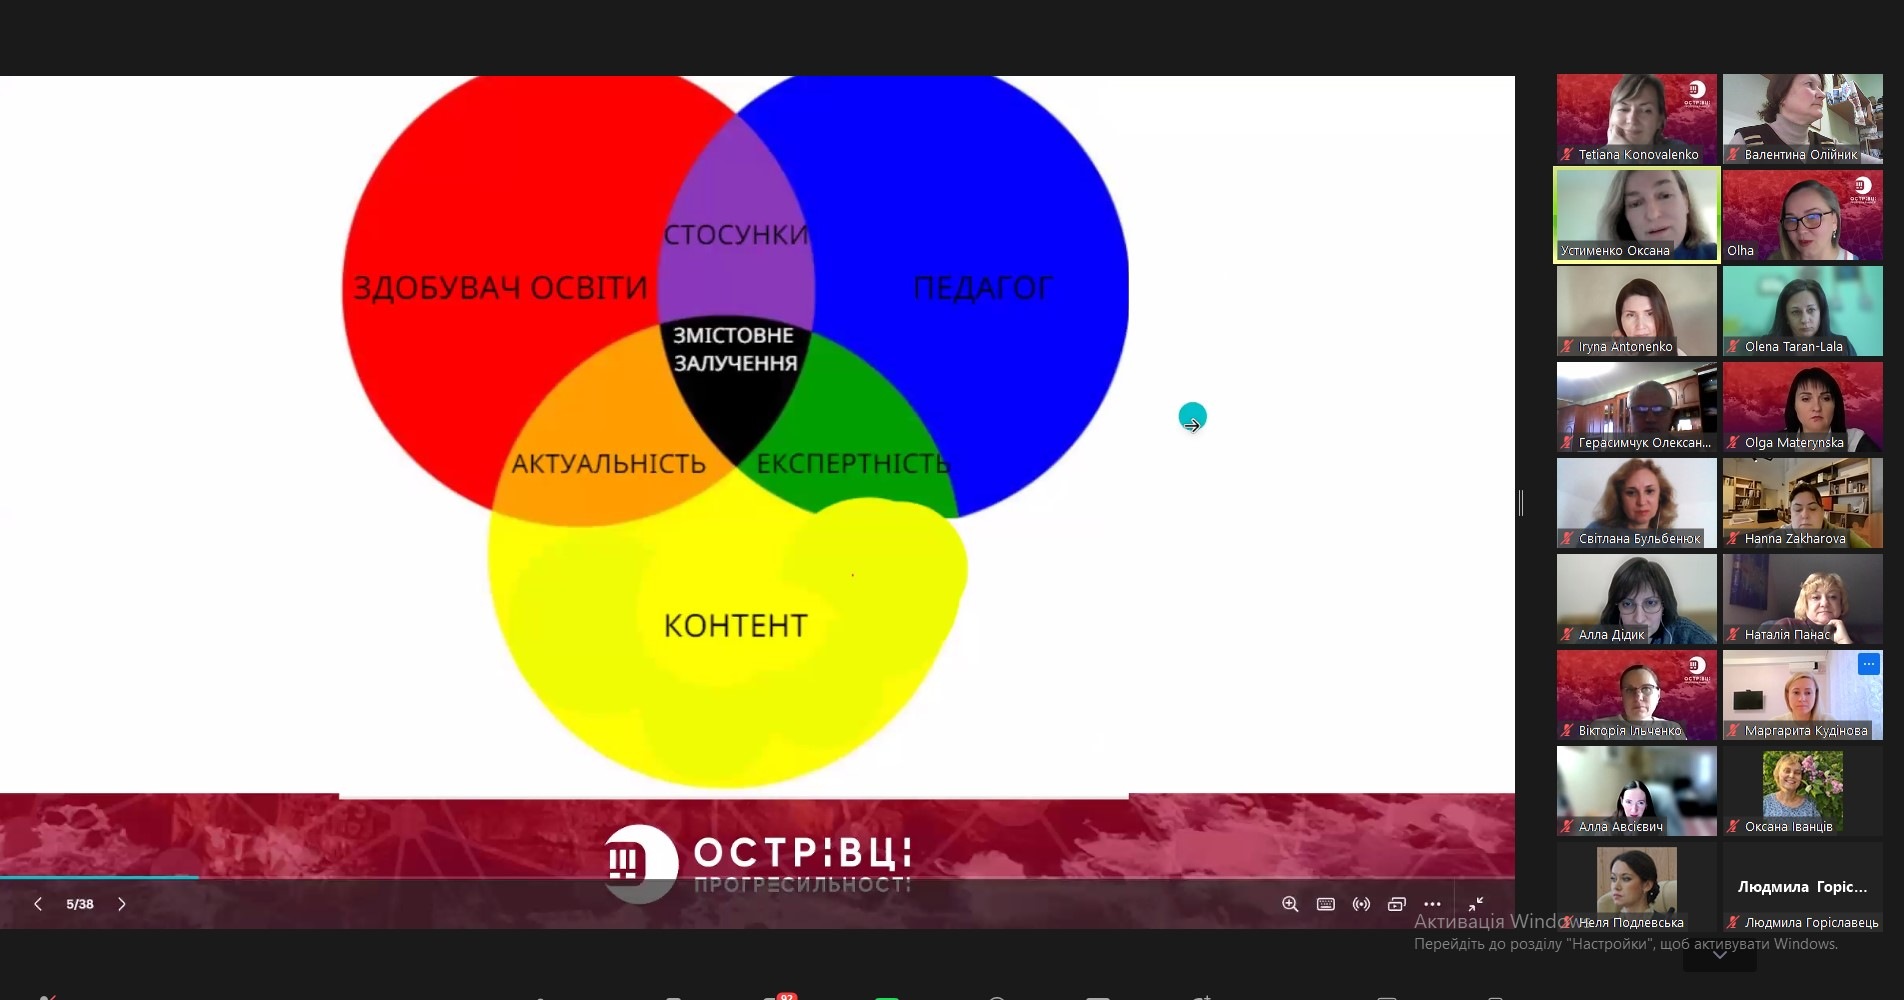Click the СТОСУНКИ label in the purple overlap
Image resolution: width=1904 pixels, height=1000 pixels.
[x=736, y=235]
